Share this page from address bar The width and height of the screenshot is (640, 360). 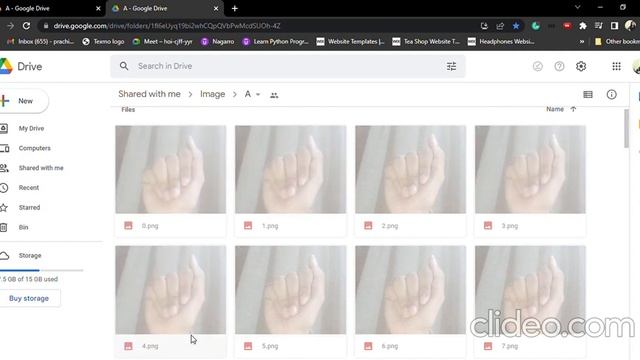500,26
